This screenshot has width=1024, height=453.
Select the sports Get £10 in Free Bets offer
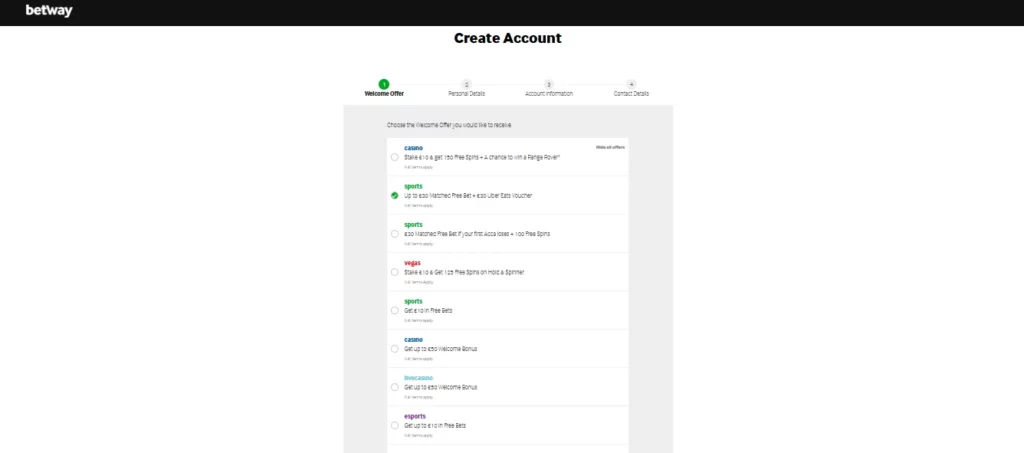(x=394, y=311)
